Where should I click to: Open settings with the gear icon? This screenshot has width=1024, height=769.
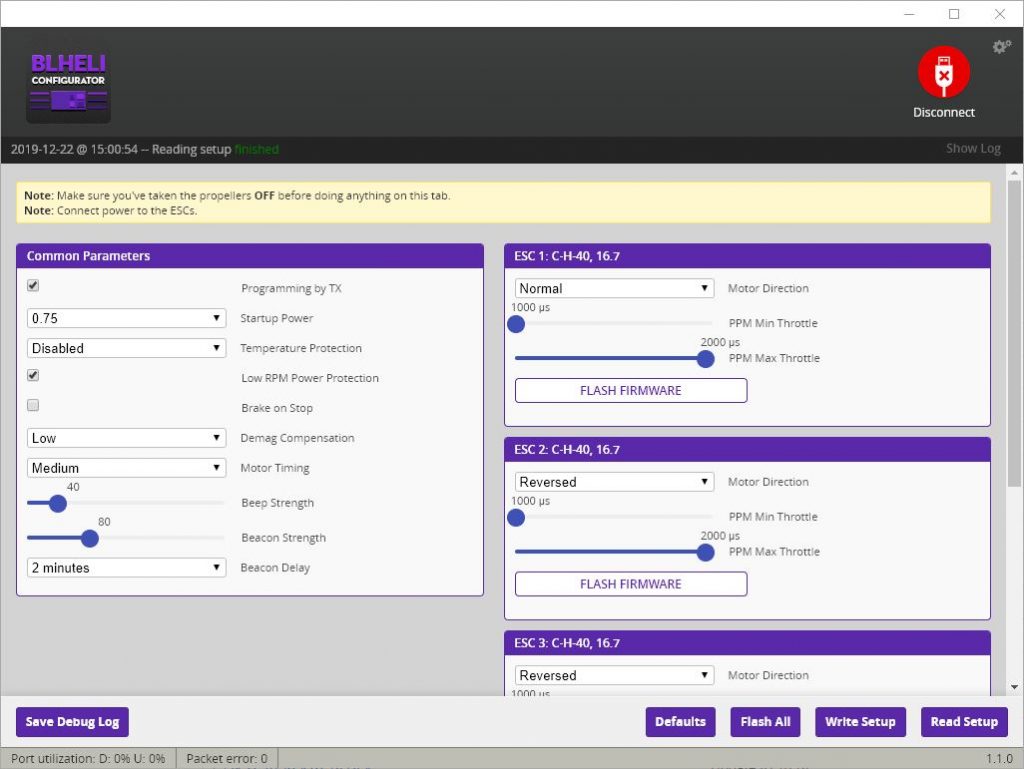pyautogui.click(x=1001, y=46)
